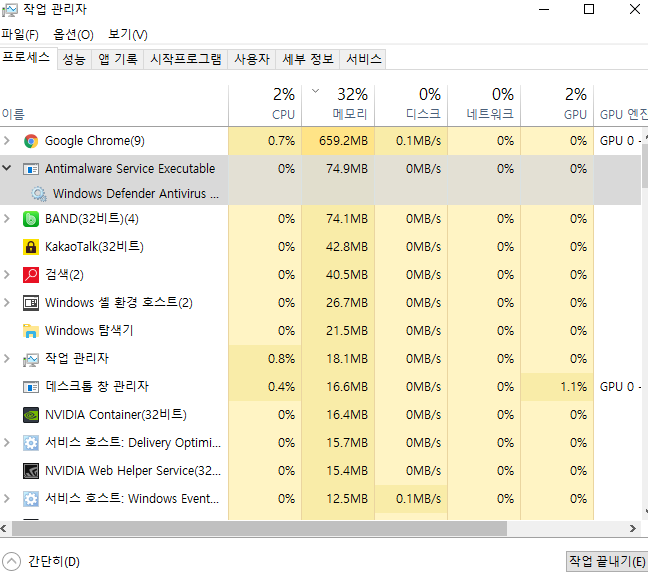Image resolution: width=648 pixels, height=586 pixels.
Task: Click the 간단히 collapse arrow icon
Action: (x=11, y=562)
